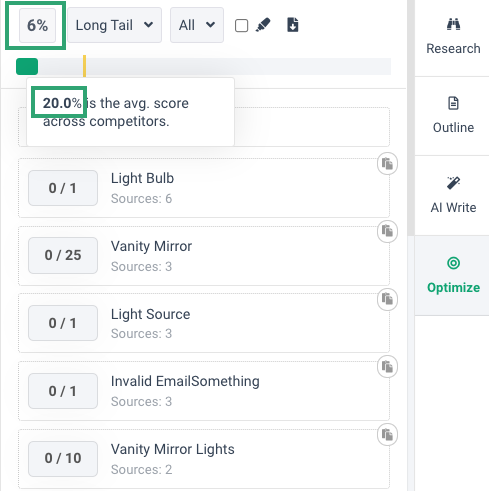Toggle the checkbox beside the highlighter
489x491 pixels.
click(x=241, y=26)
